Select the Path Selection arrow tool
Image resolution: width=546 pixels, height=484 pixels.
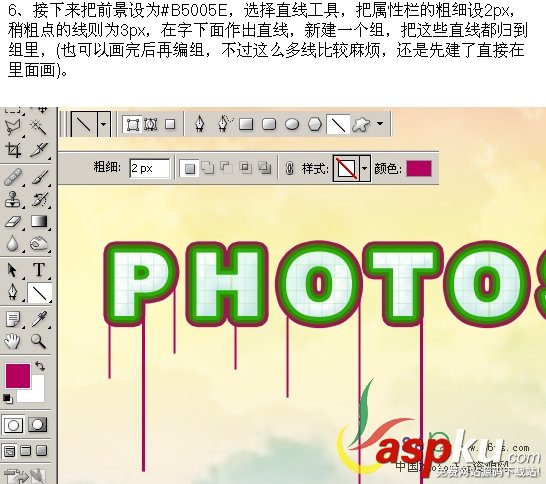point(13,270)
